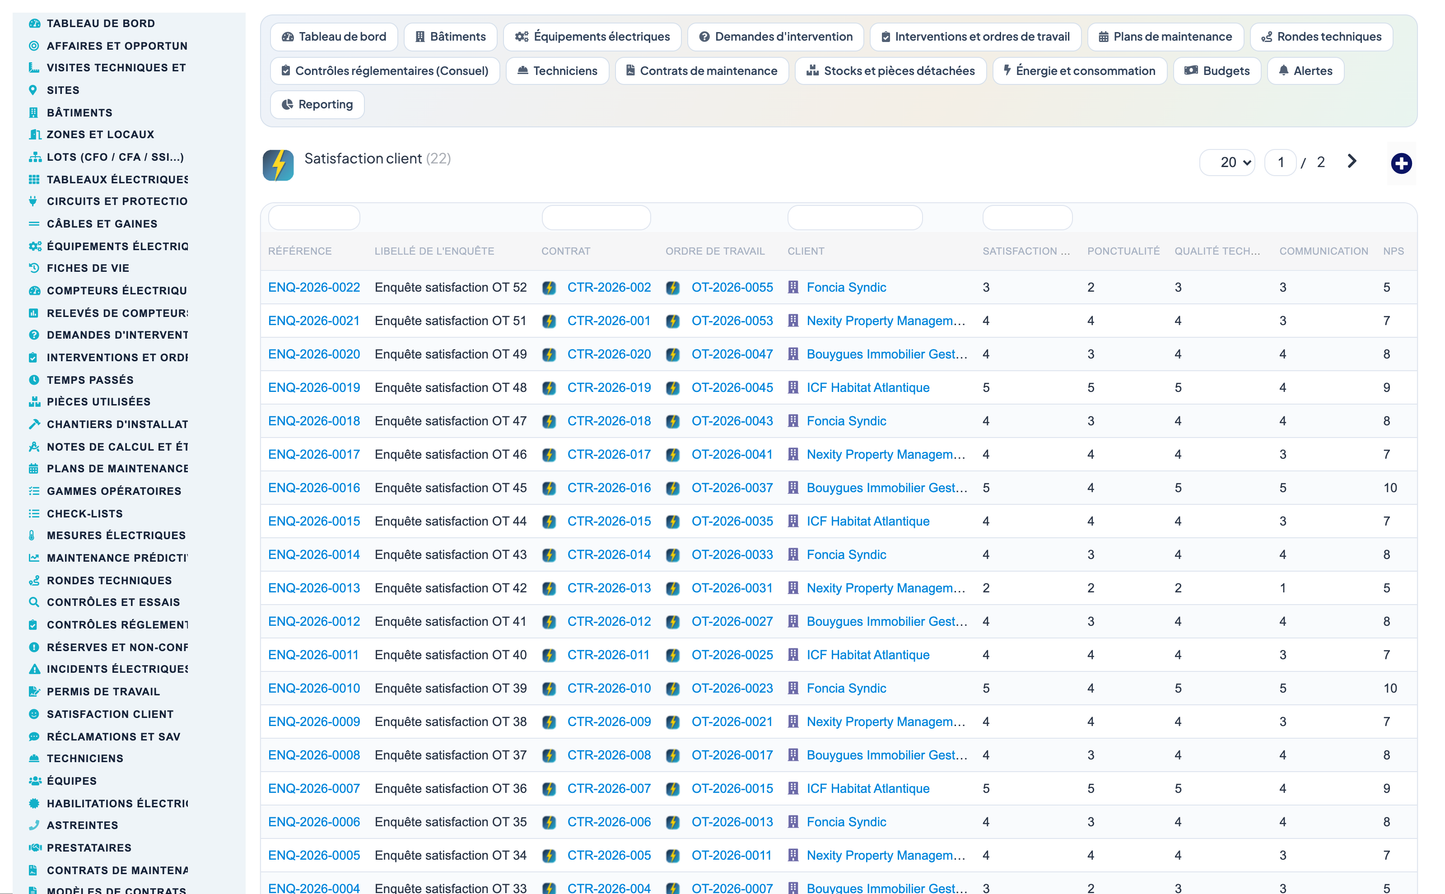Click the Check-lists icon in sidebar
The image size is (1445, 894).
pyautogui.click(x=34, y=513)
